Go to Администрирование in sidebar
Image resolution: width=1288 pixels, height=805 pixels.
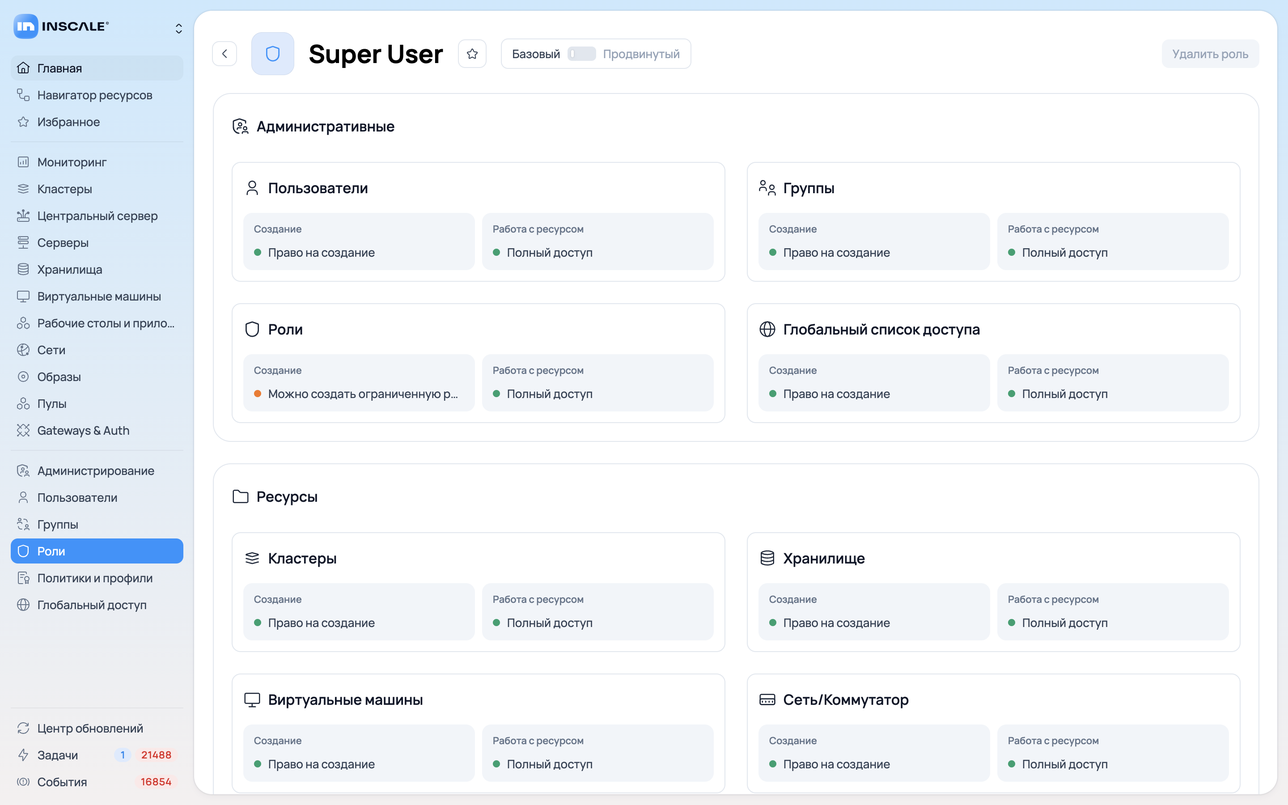click(97, 471)
